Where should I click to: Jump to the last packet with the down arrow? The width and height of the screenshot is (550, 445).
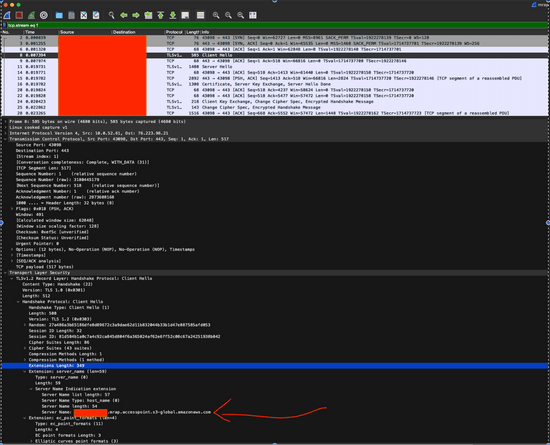[x=173, y=15]
